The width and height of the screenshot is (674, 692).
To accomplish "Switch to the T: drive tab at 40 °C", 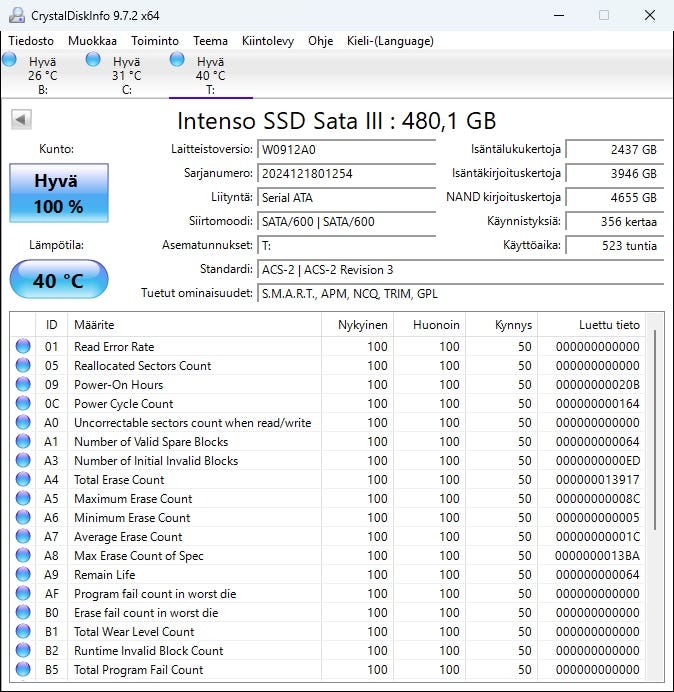I will [x=210, y=75].
